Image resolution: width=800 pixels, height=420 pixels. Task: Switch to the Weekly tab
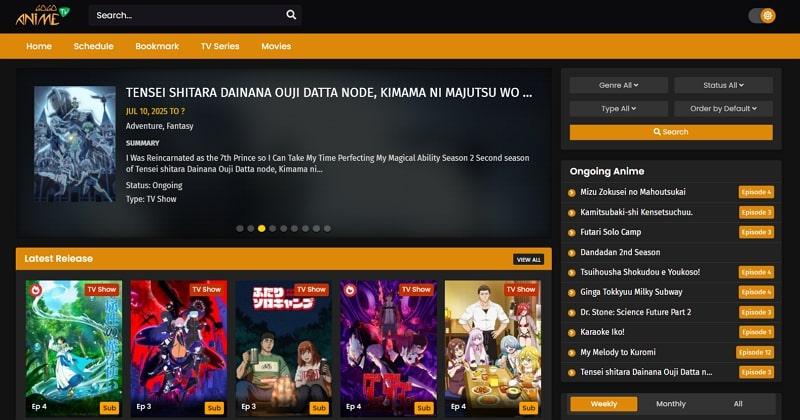pos(604,404)
